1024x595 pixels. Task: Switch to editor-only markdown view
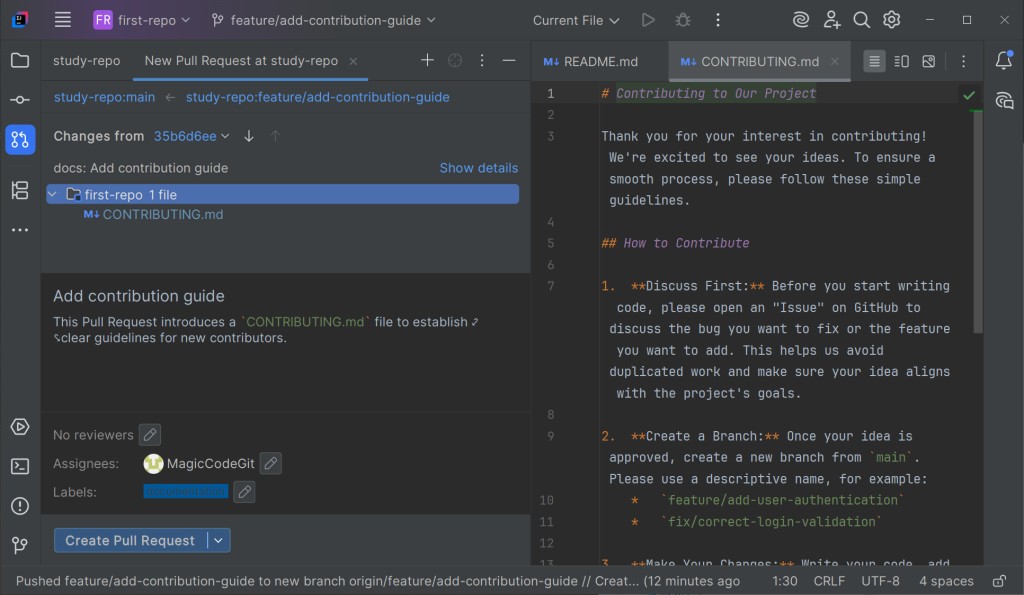[874, 61]
